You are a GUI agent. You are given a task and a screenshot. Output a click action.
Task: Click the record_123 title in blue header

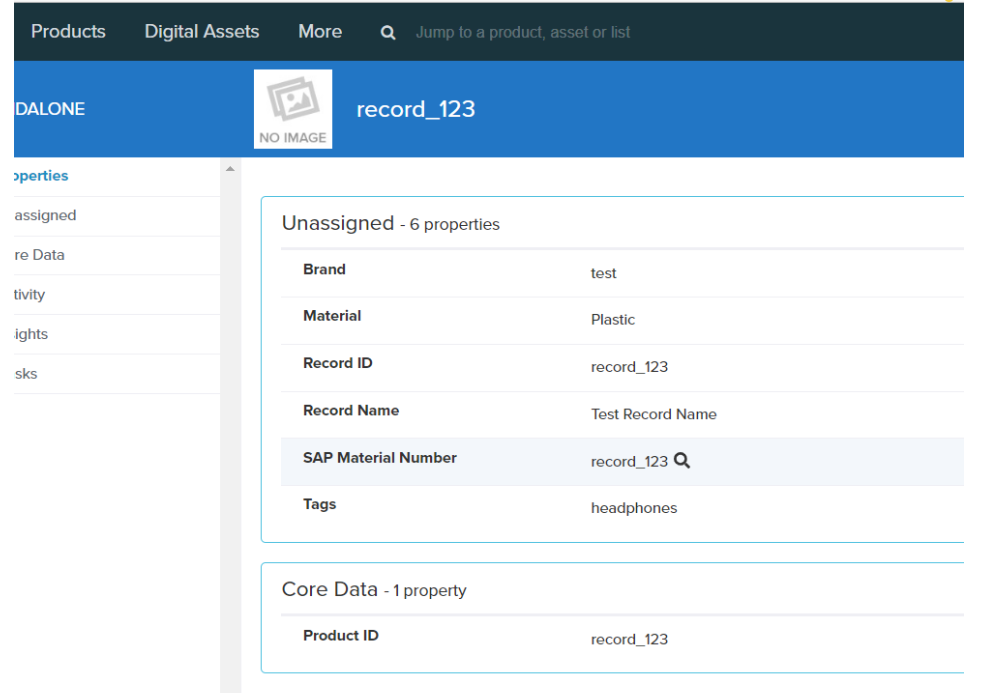[x=415, y=109]
